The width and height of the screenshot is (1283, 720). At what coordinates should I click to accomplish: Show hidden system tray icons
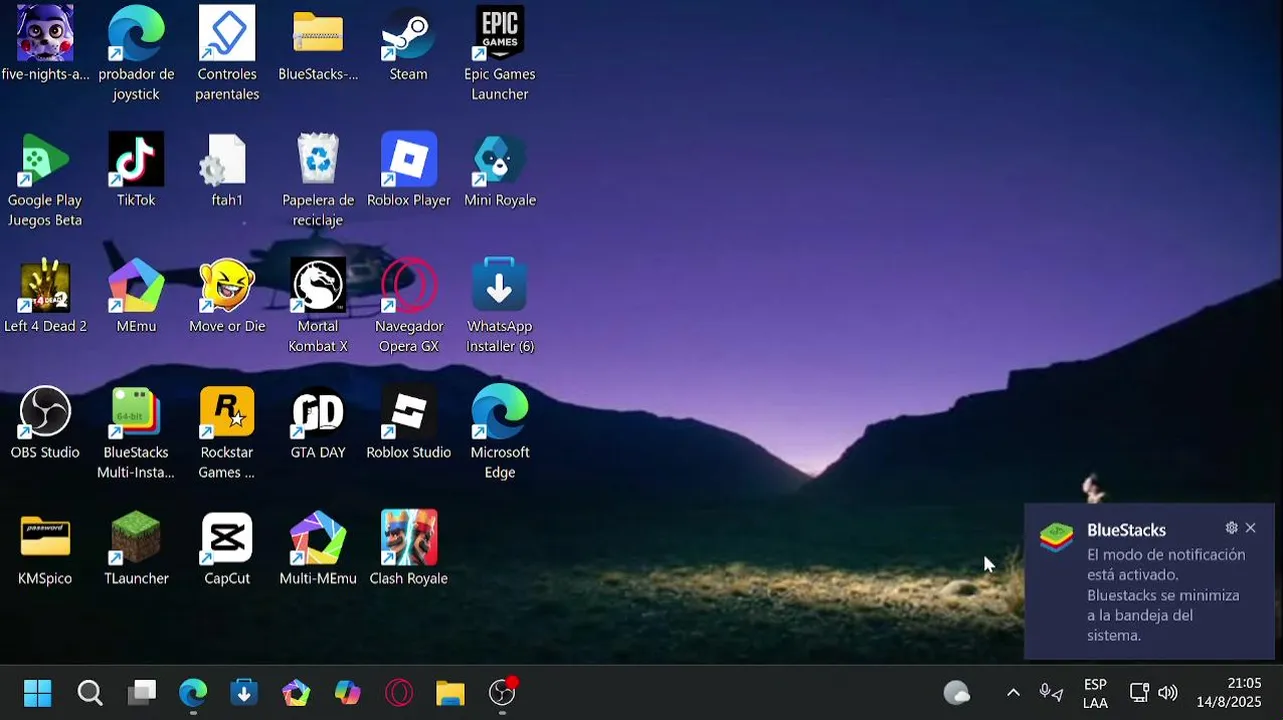point(1013,692)
